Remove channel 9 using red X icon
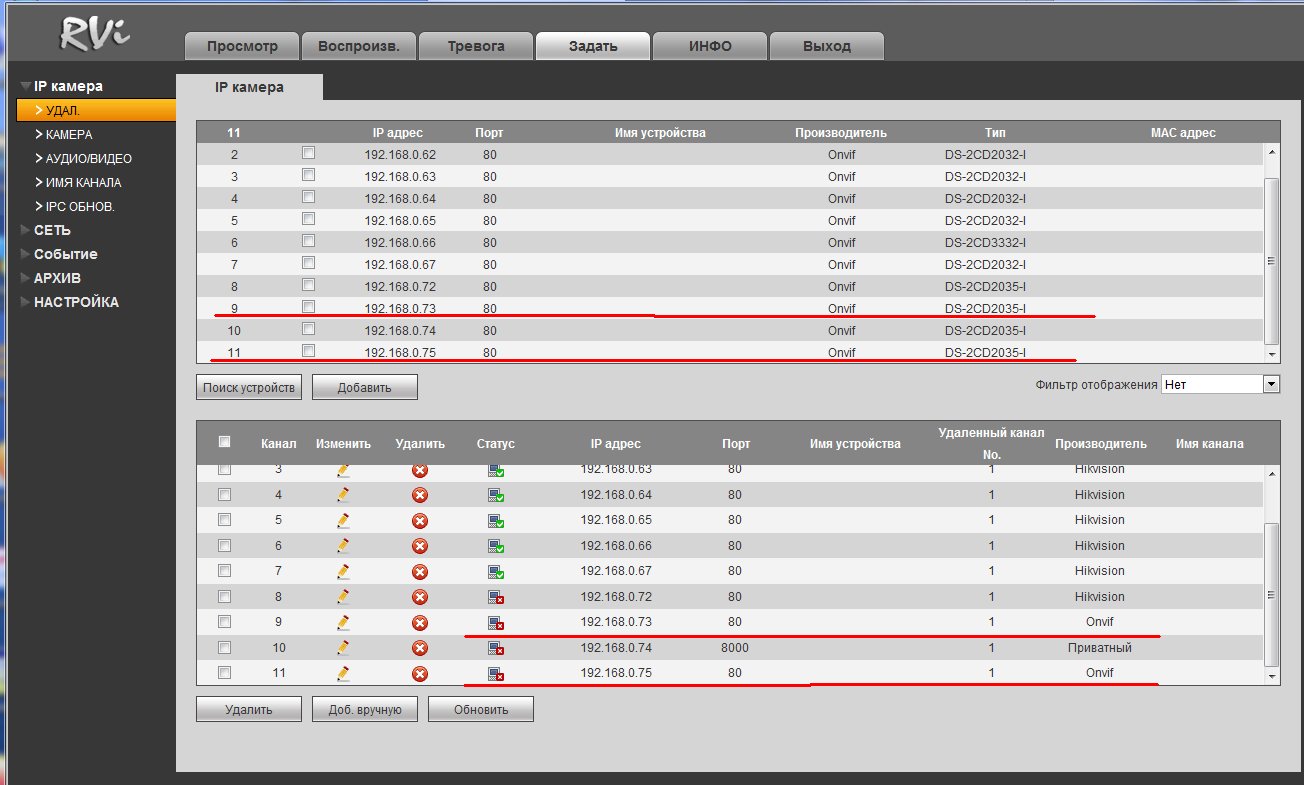 tap(420, 622)
